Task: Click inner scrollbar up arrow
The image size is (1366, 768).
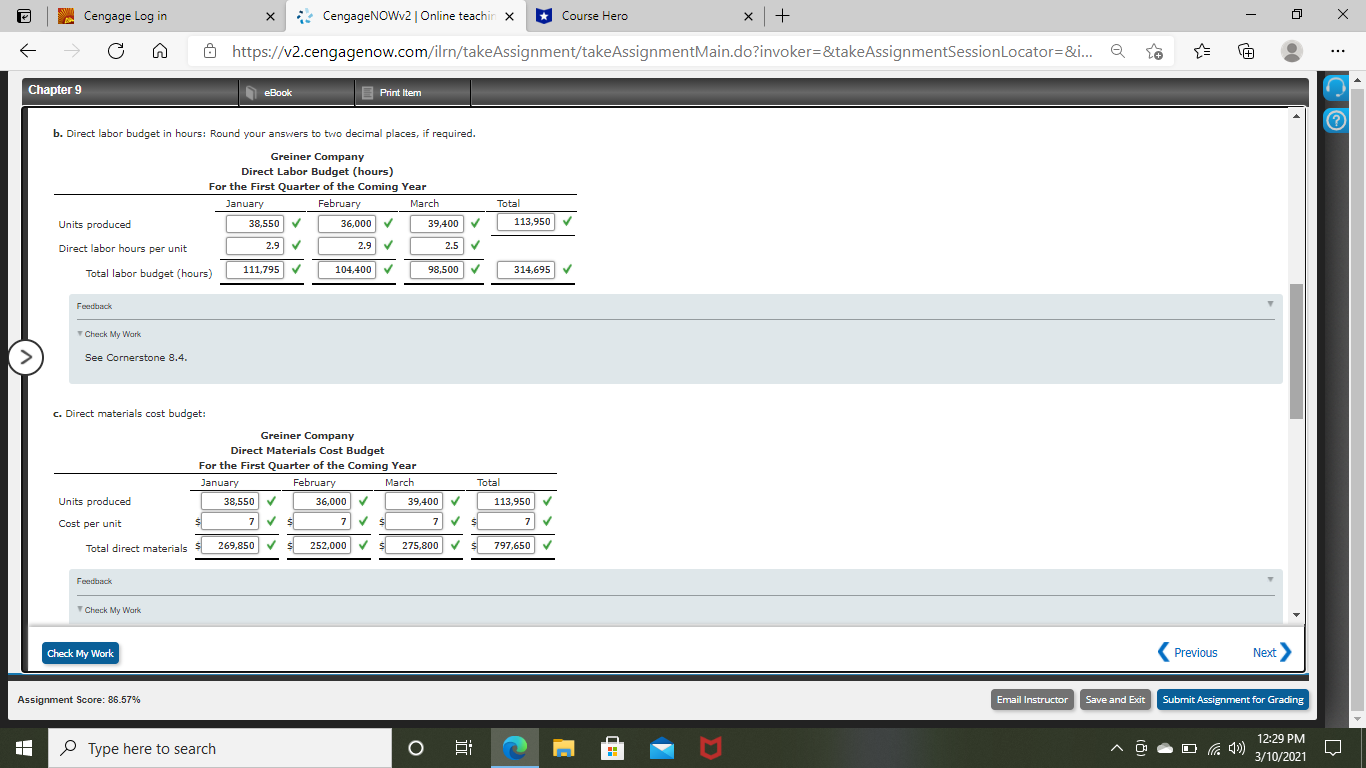Action: (1297, 116)
